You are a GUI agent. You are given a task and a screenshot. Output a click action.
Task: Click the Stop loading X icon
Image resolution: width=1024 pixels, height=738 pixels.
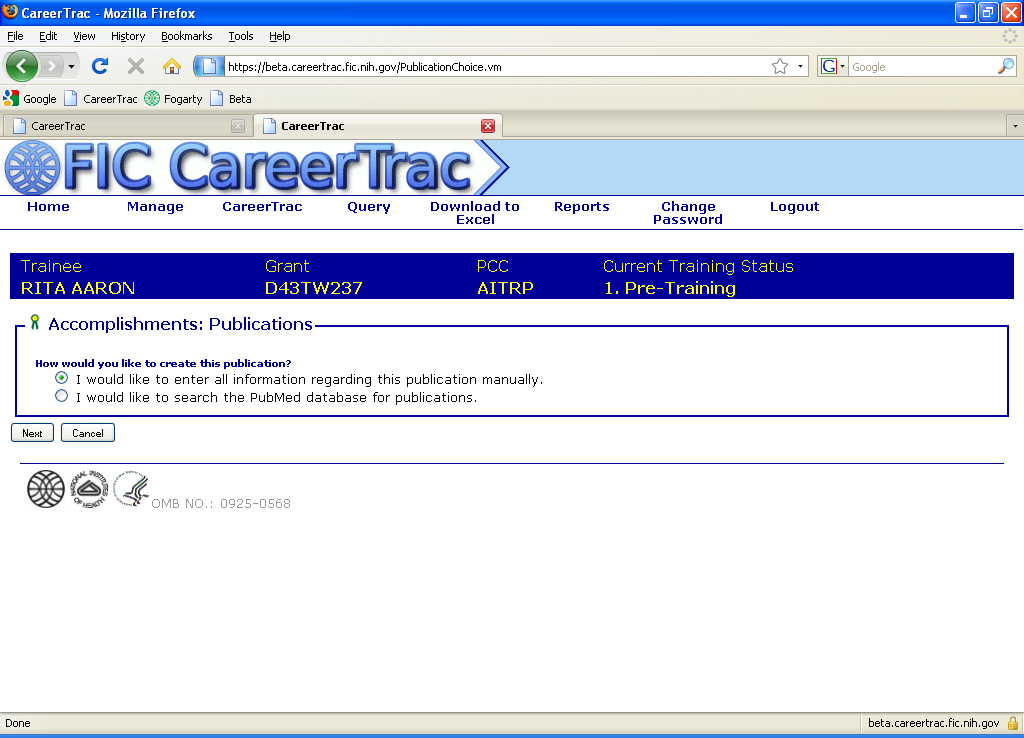click(136, 66)
